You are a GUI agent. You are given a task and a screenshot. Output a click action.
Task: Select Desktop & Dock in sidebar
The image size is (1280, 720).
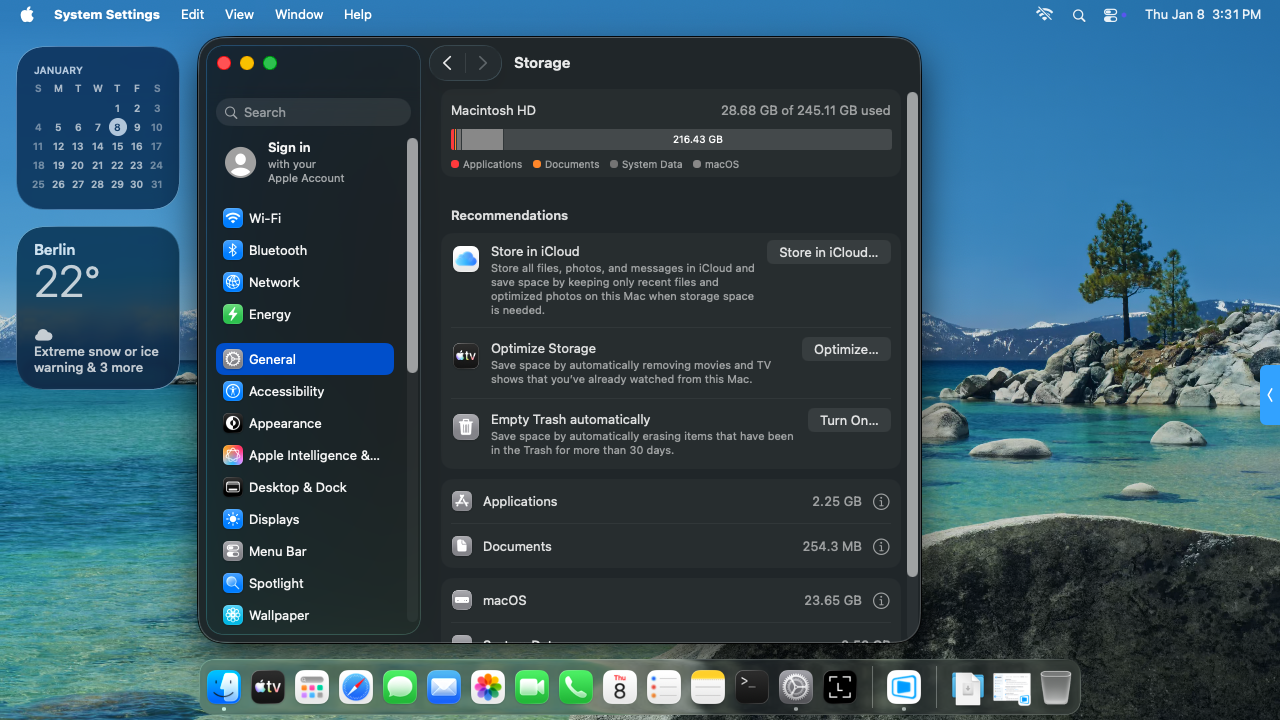click(x=297, y=487)
